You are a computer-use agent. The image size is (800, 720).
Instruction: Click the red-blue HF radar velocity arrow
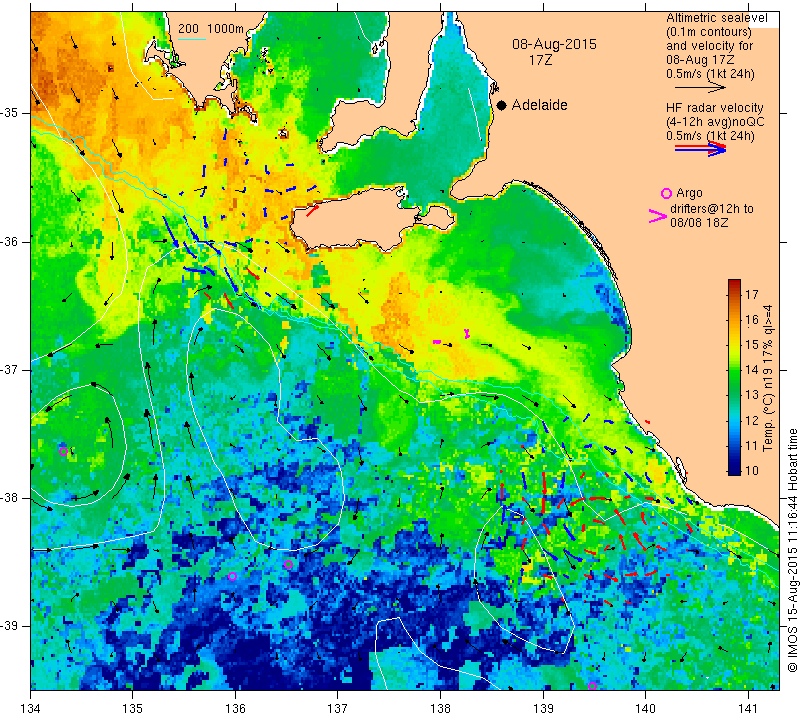coord(700,148)
